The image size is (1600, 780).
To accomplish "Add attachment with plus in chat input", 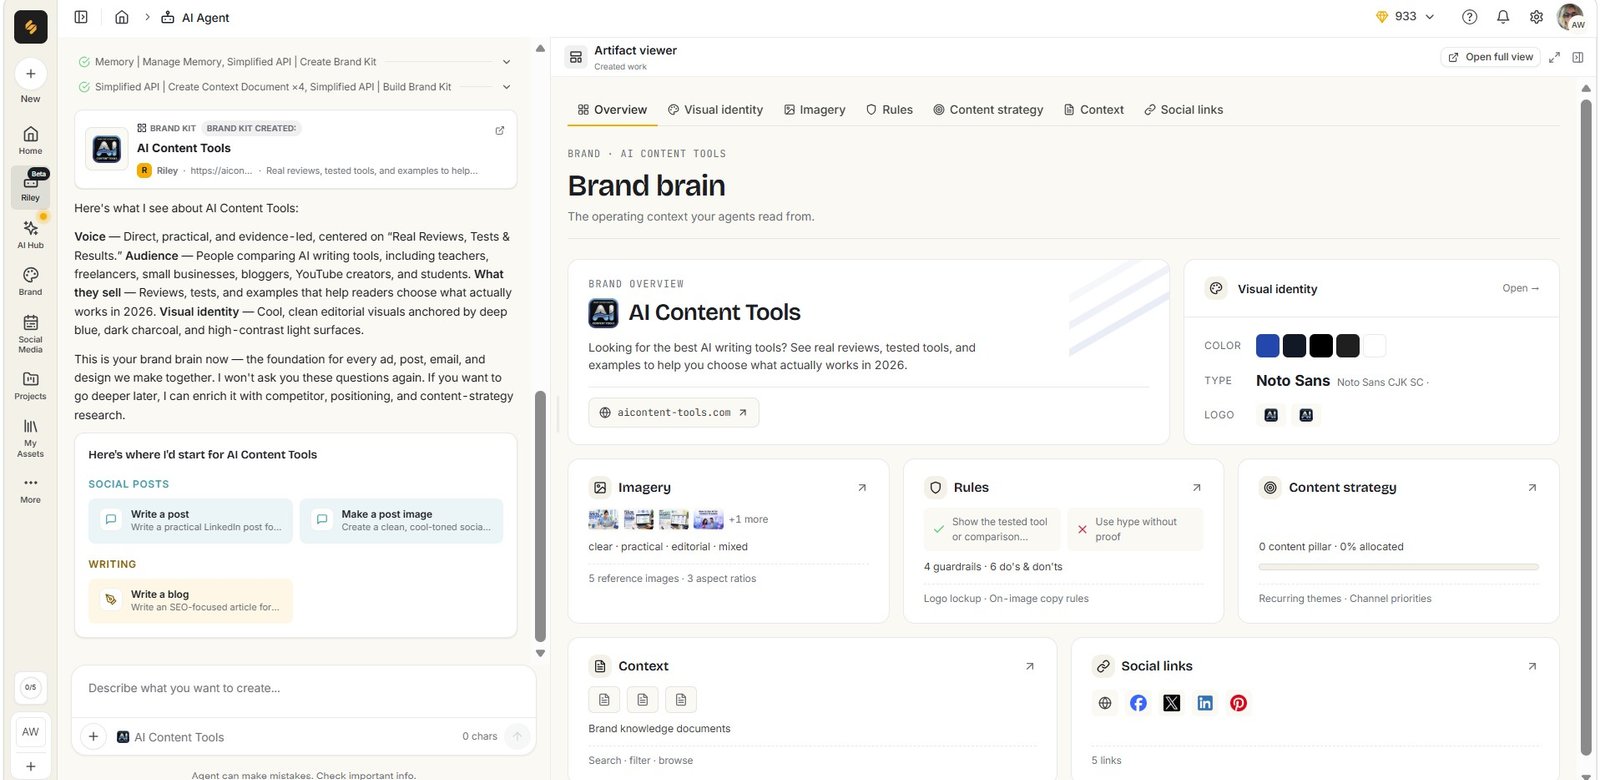I will click(93, 737).
